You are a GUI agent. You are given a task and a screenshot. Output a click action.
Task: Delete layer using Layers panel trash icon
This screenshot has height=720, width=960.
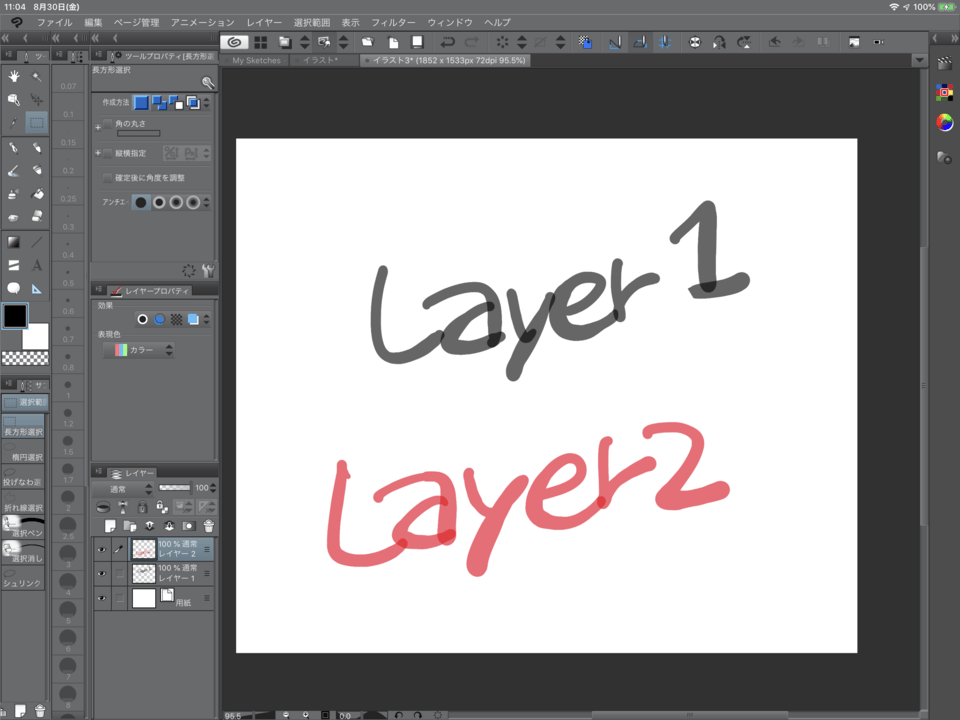point(209,526)
